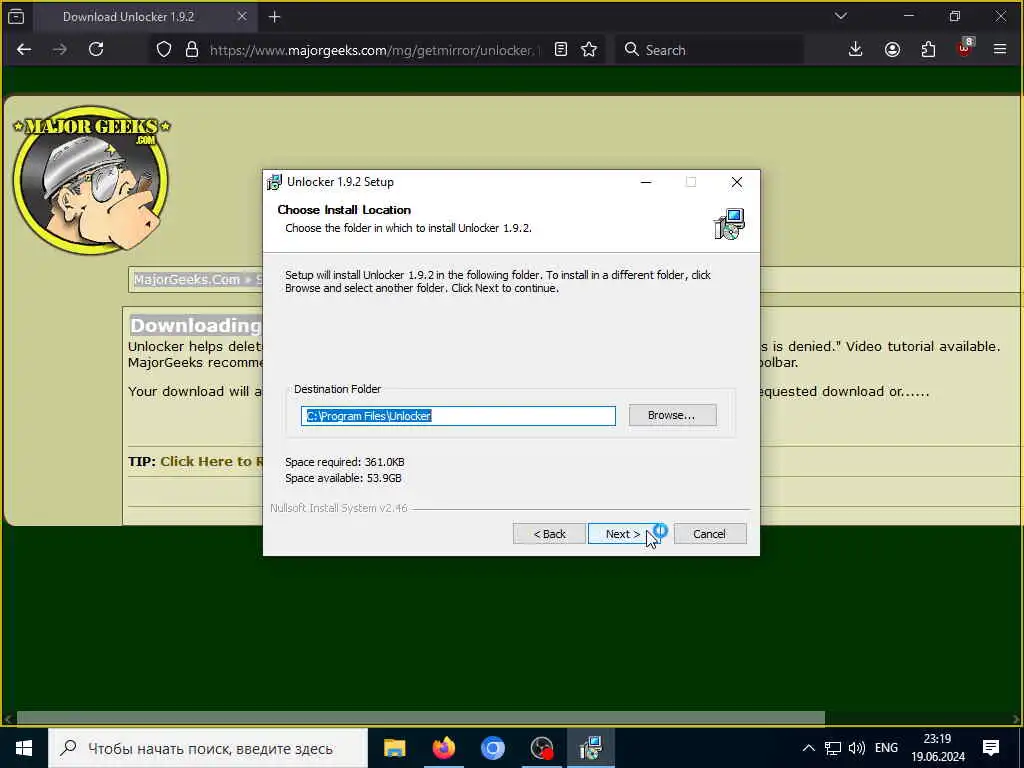This screenshot has height=768, width=1024.
Task: Open the Firefox account icon
Action: tap(892, 50)
